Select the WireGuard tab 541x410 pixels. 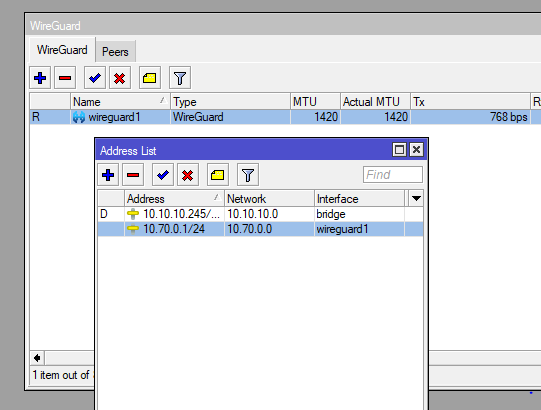click(x=62, y=50)
